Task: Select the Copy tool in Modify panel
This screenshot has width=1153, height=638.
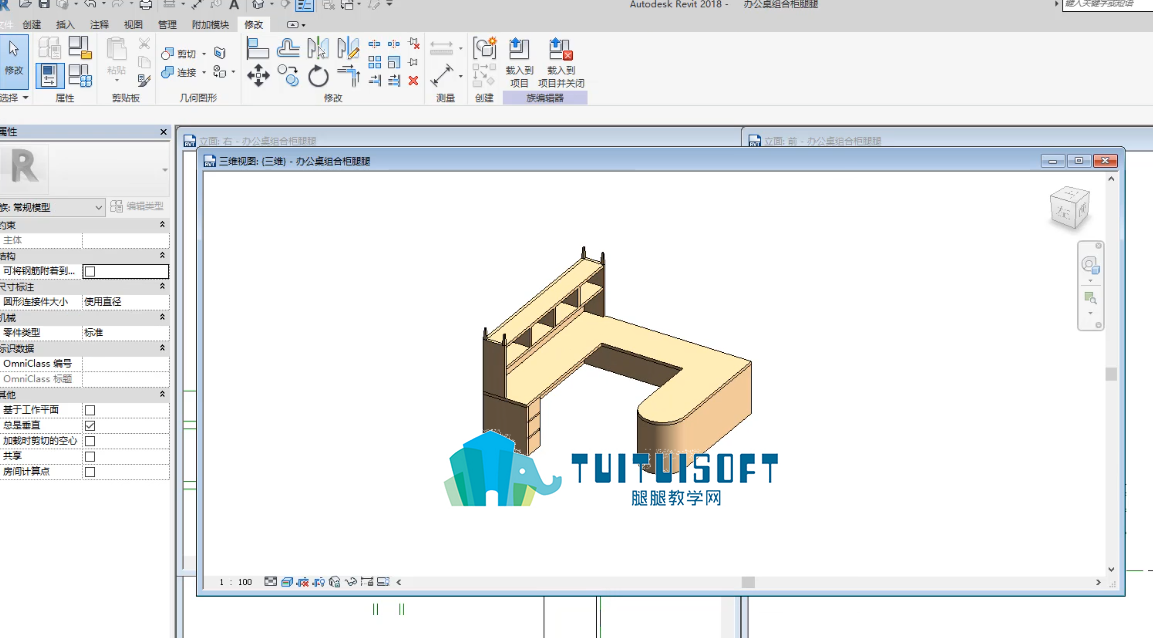Action: pos(288,76)
